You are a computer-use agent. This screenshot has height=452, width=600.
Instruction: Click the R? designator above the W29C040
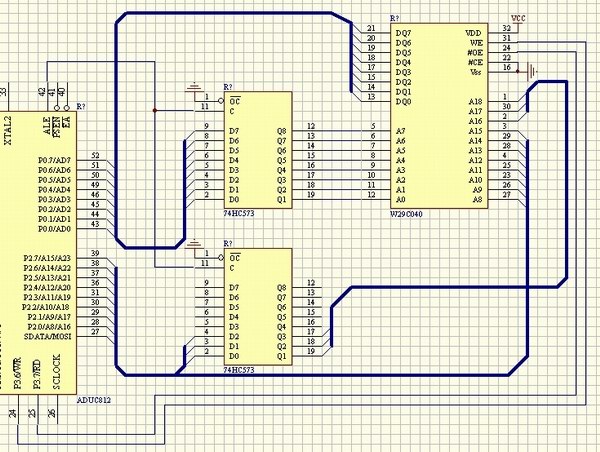coord(395,18)
